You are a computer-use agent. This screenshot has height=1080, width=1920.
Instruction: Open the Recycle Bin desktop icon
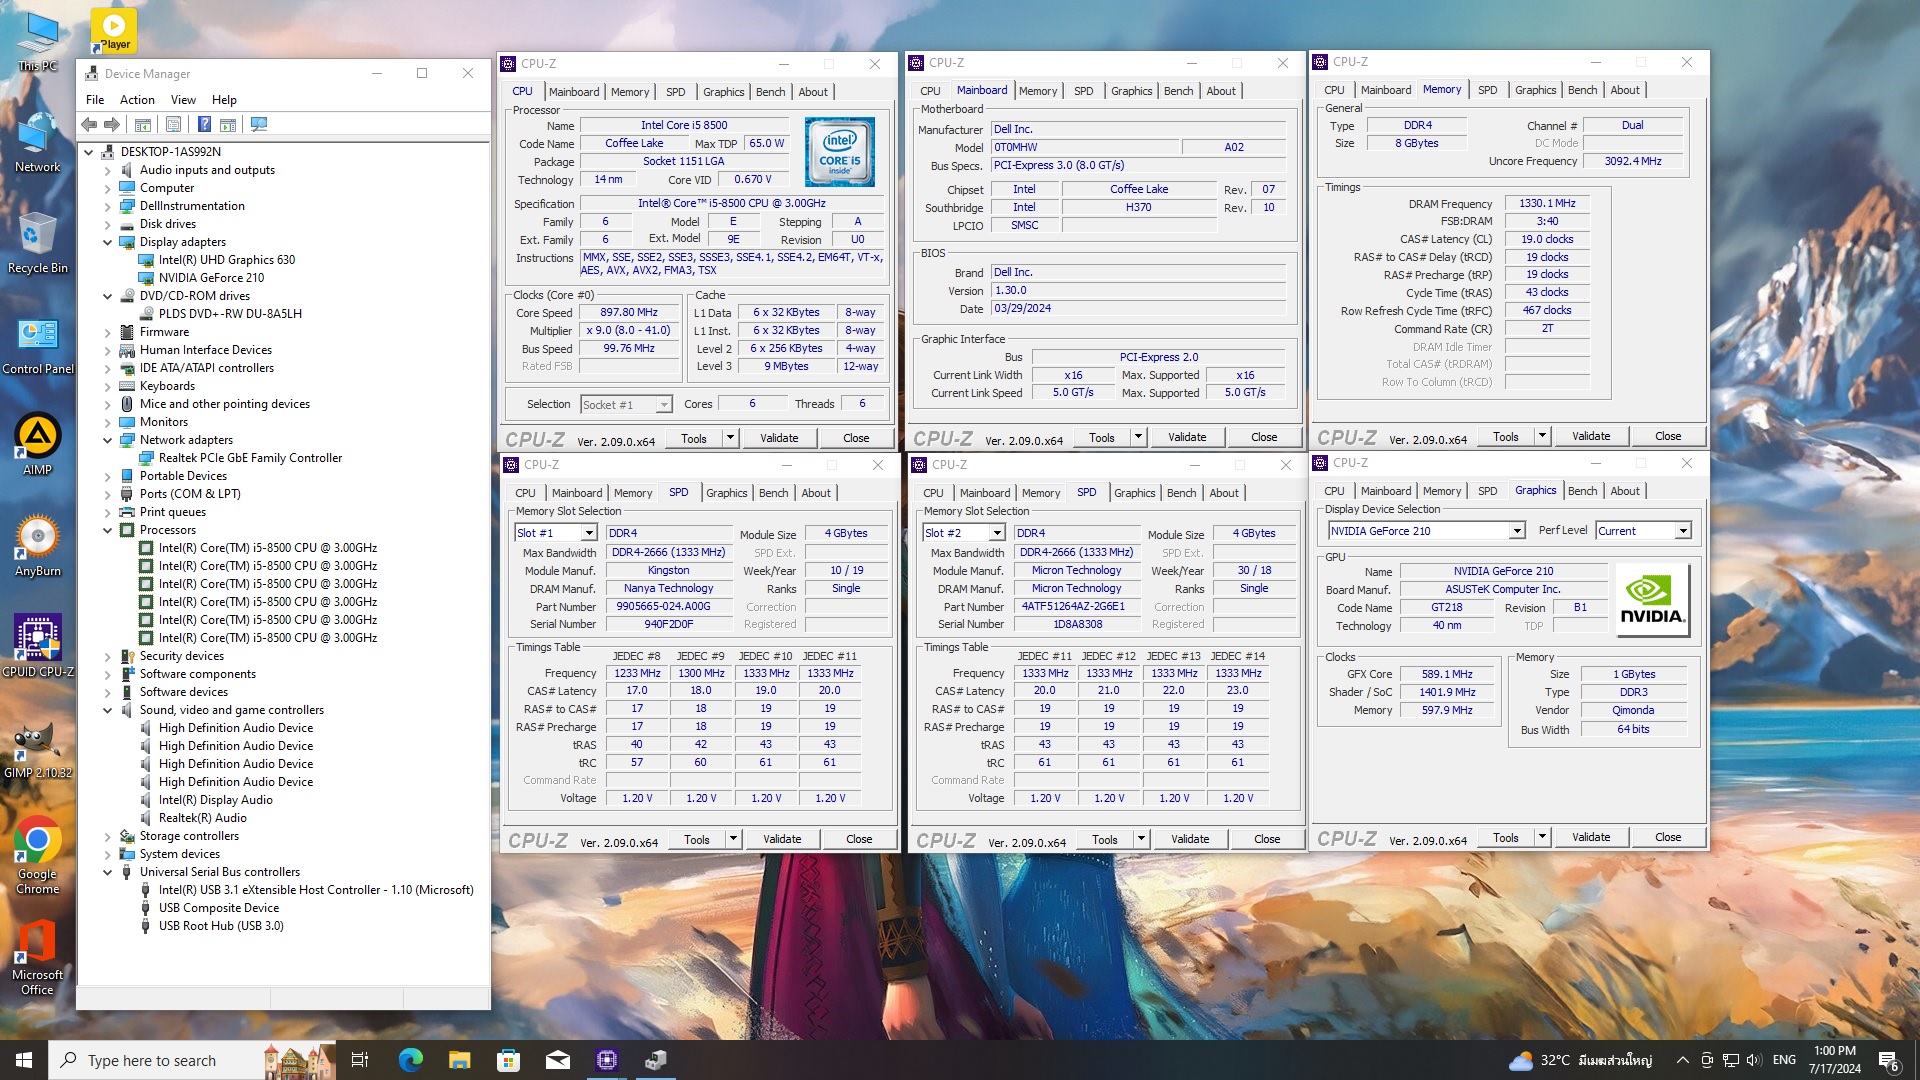(x=38, y=243)
